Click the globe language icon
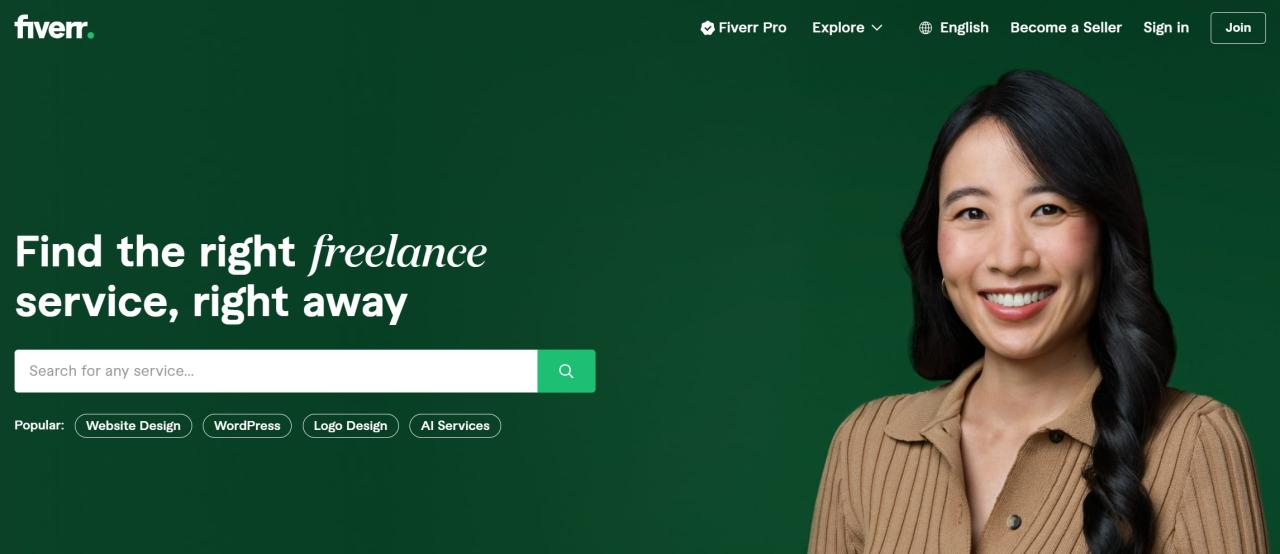Screen dimensions: 1280x554 (925, 28)
